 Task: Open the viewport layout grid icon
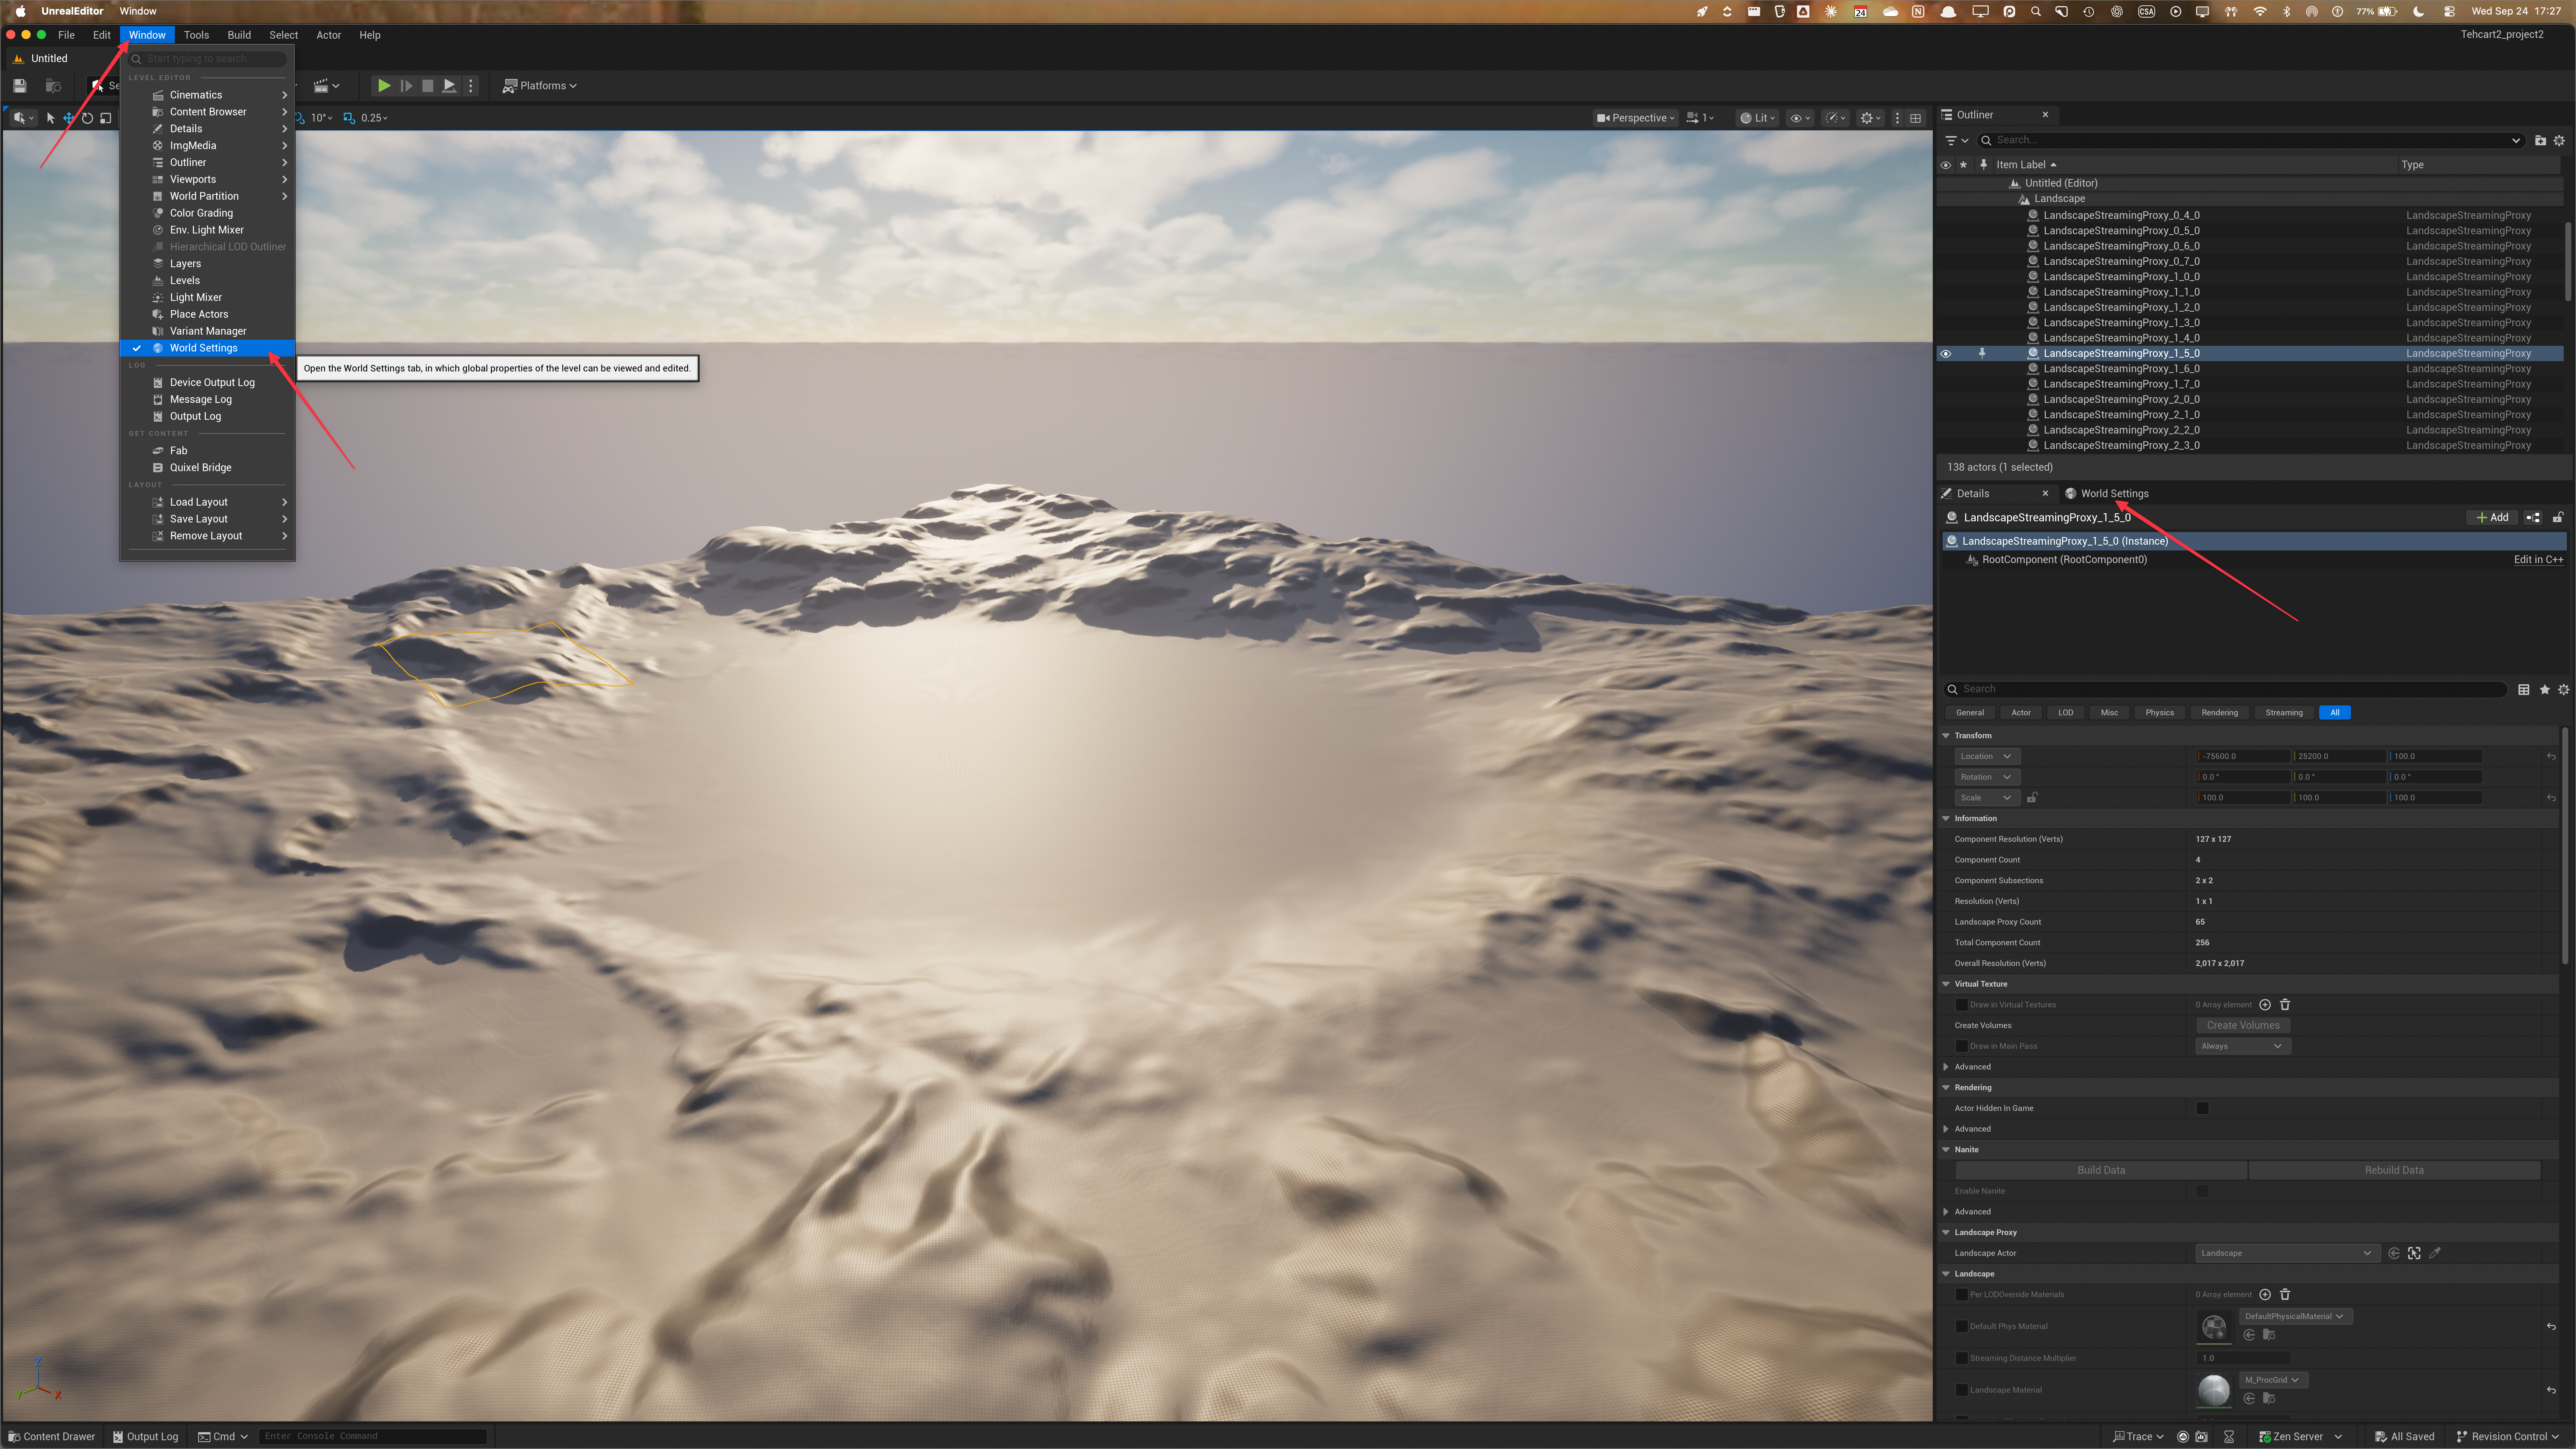(x=1916, y=118)
